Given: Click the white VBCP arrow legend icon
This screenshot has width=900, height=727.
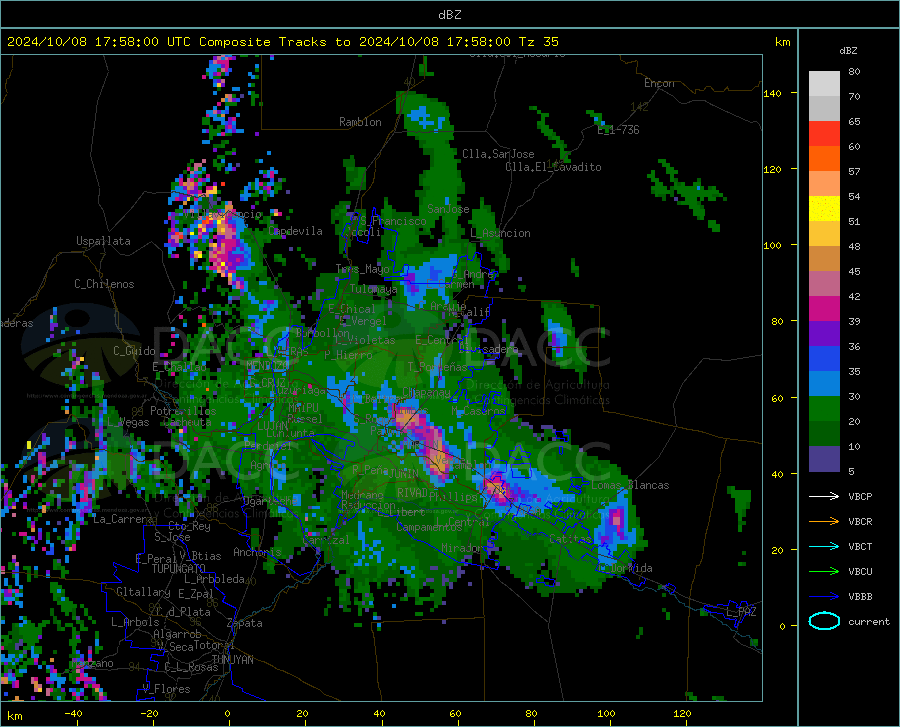Looking at the screenshot, I should pyautogui.click(x=824, y=496).
